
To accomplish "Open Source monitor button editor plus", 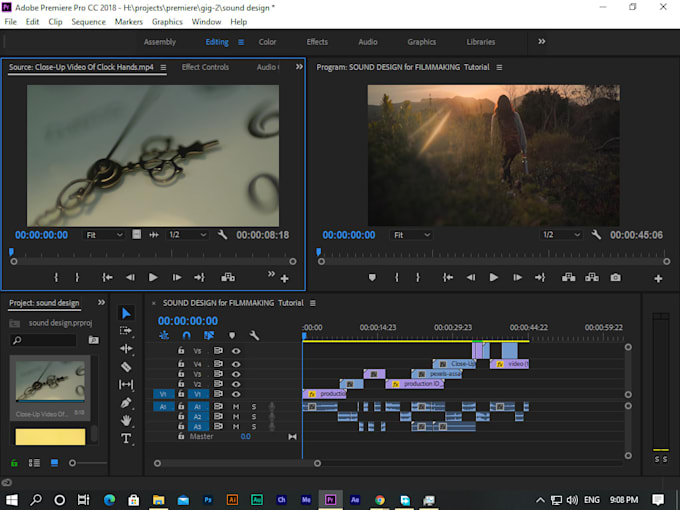I will click(284, 279).
